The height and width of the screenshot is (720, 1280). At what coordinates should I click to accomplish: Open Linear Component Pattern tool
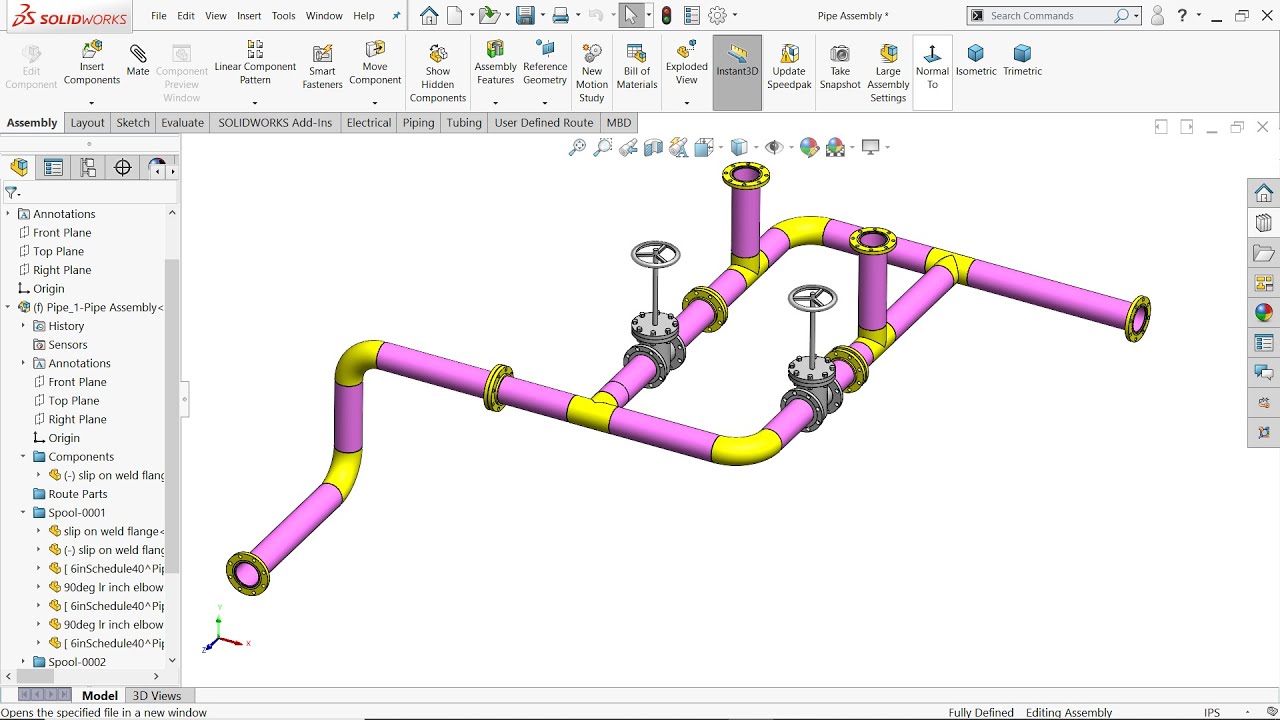[255, 63]
